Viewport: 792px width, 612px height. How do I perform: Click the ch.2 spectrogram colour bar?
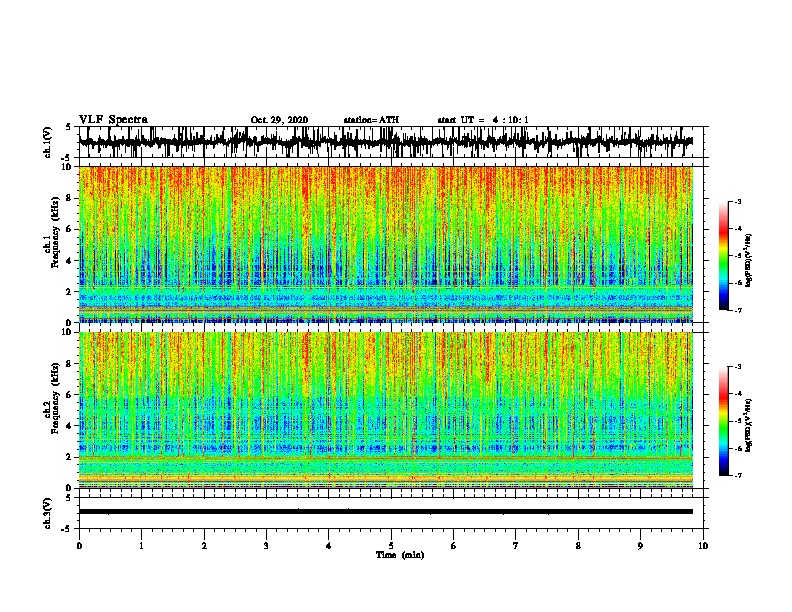(723, 421)
